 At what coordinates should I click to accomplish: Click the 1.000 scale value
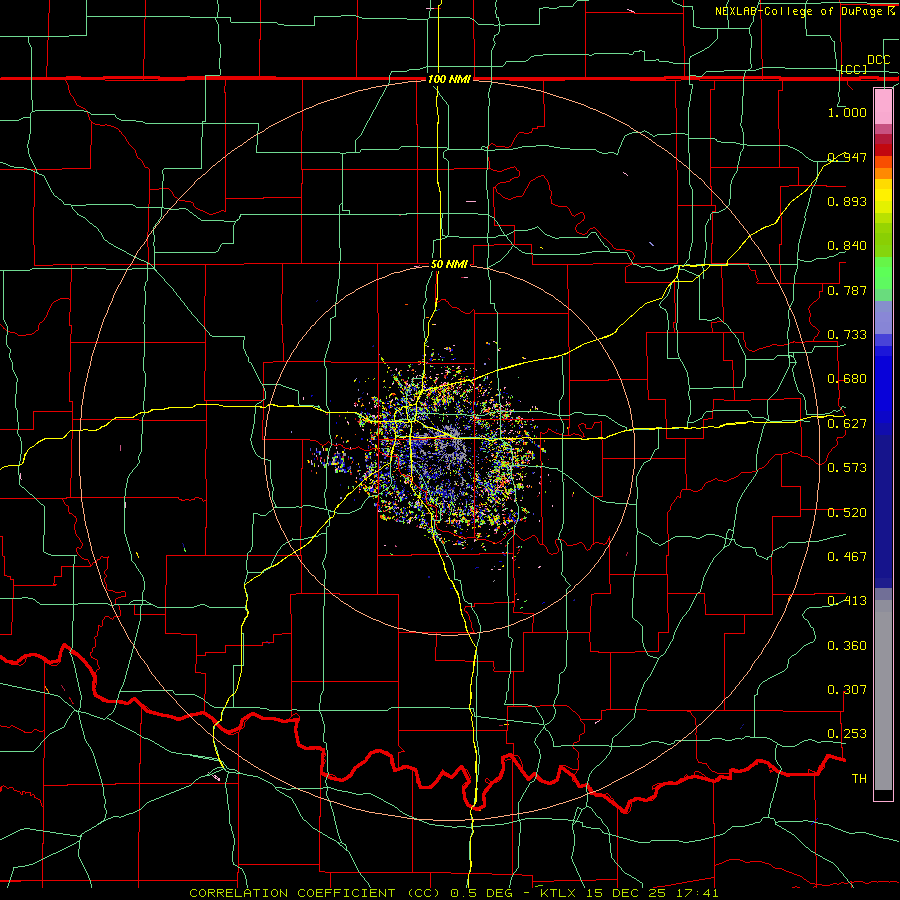pyautogui.click(x=847, y=112)
